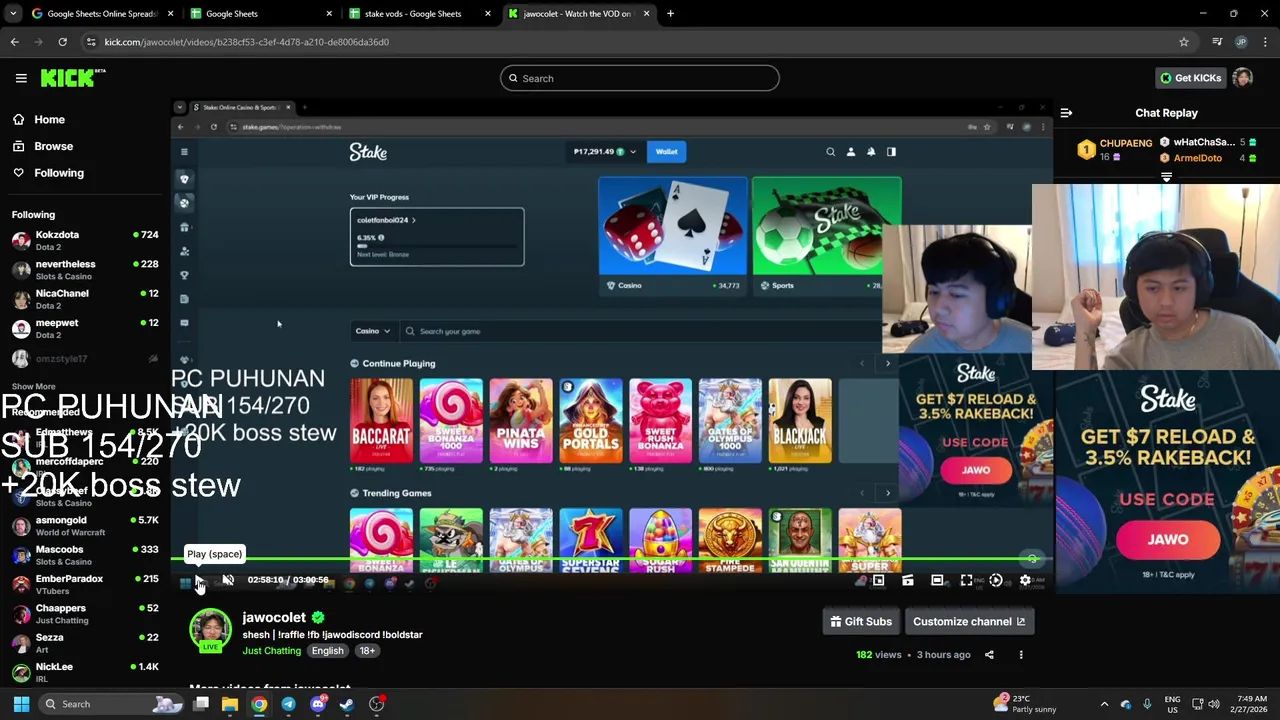
Task: Switch to the Google Sheets: Online Spreadsheet tab
Action: click(100, 14)
